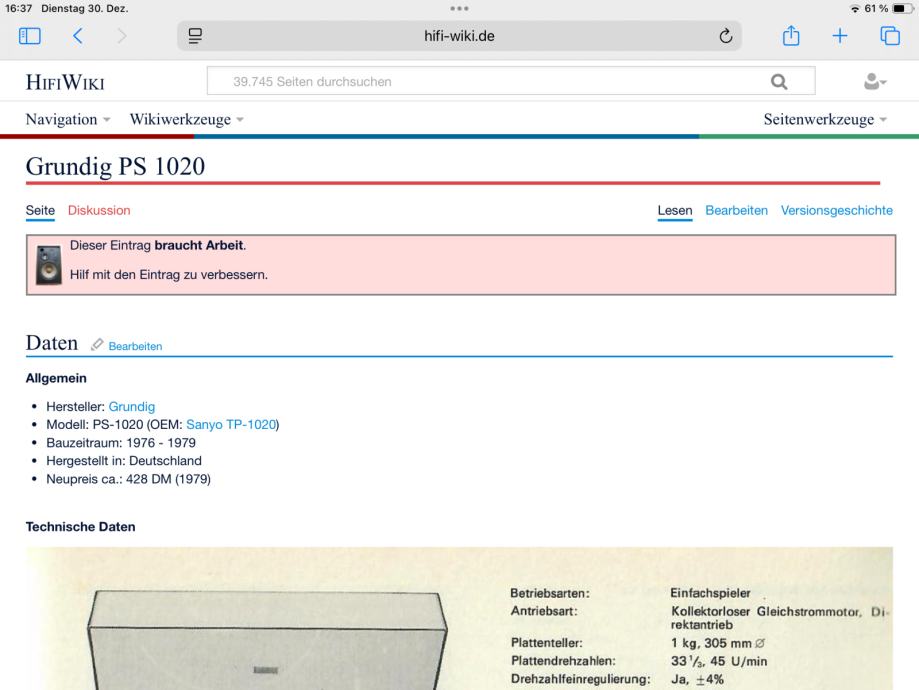Viewport: 919px width, 690px height.
Task: Click the search magnifier icon
Action: pos(779,81)
